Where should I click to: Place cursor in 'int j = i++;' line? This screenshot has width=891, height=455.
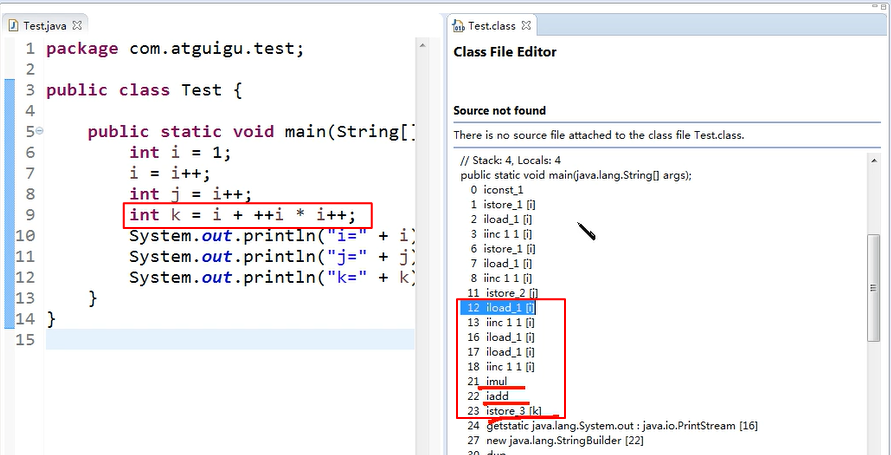(x=190, y=194)
